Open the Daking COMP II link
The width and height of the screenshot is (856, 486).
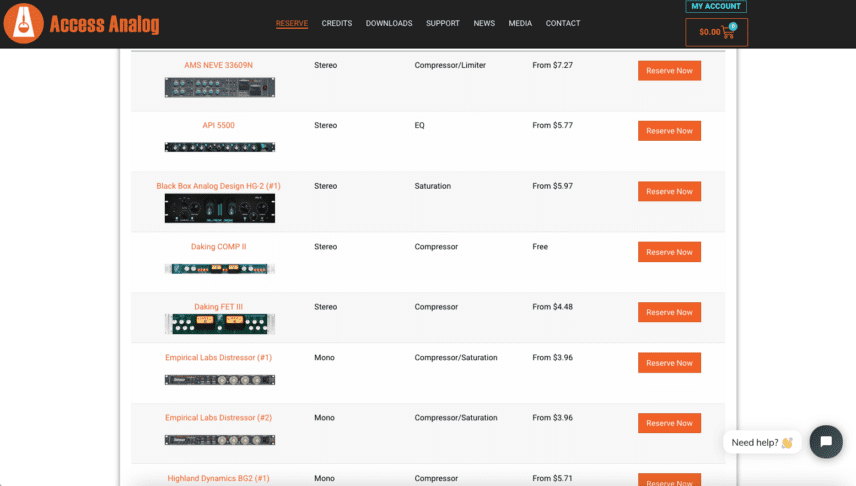point(218,246)
